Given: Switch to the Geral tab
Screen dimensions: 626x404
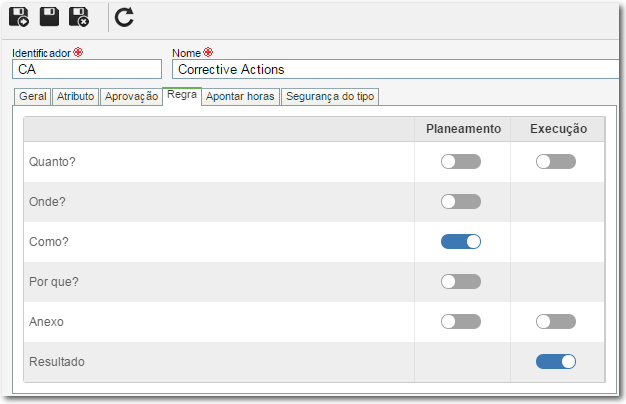Looking at the screenshot, I should point(33,97).
